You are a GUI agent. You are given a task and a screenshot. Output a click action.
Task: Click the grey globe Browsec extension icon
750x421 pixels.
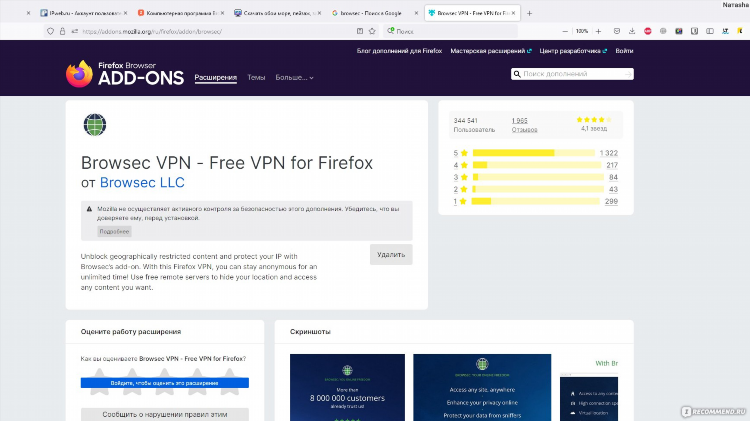663,31
